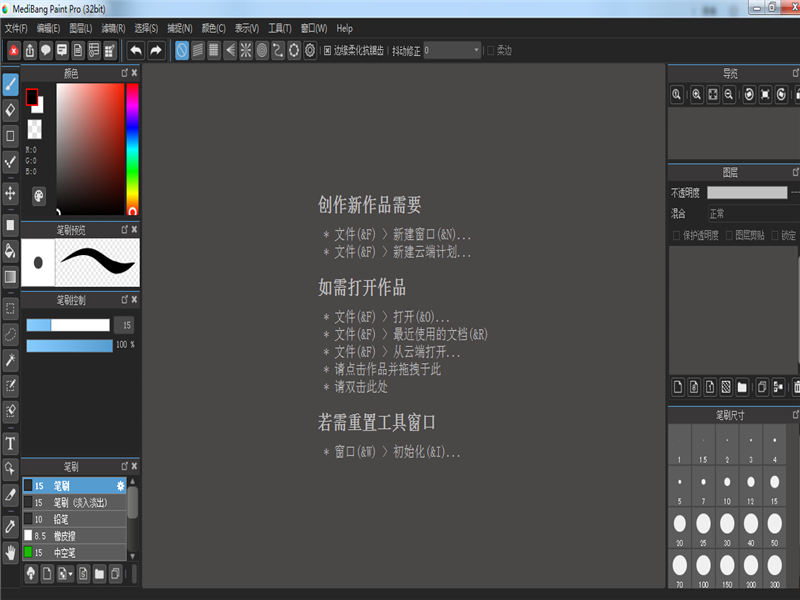Open the 编辑(E) menu
The height and width of the screenshot is (600, 800).
tap(48, 29)
